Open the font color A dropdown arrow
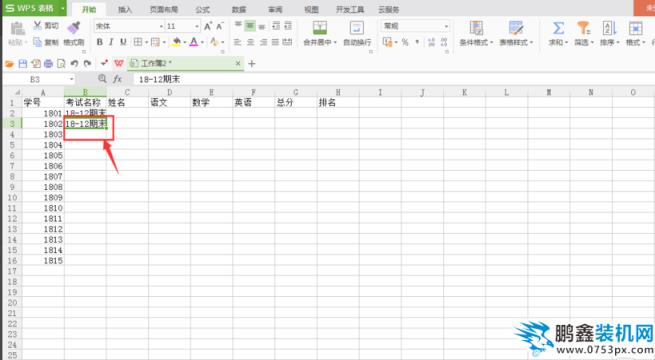 203,42
